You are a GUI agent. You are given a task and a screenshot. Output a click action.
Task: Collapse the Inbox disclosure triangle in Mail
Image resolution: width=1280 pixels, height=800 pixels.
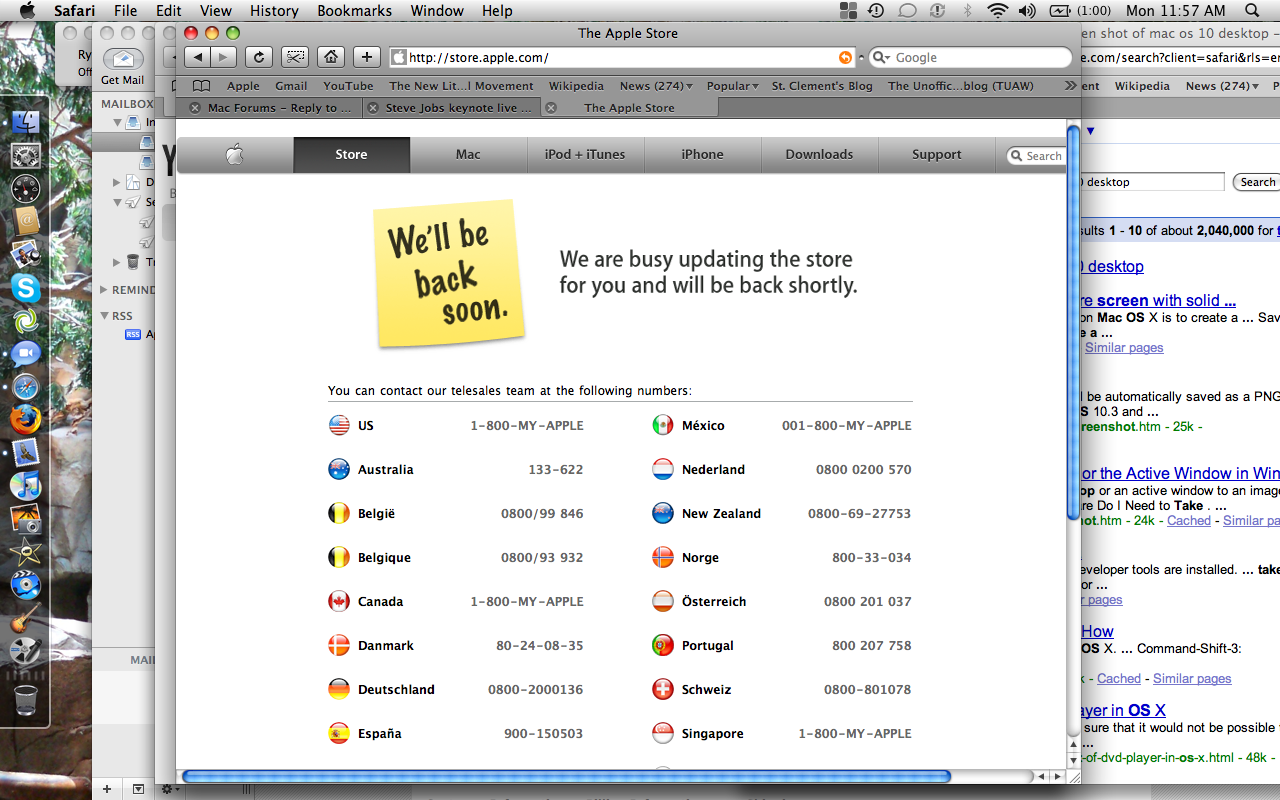tap(116, 123)
